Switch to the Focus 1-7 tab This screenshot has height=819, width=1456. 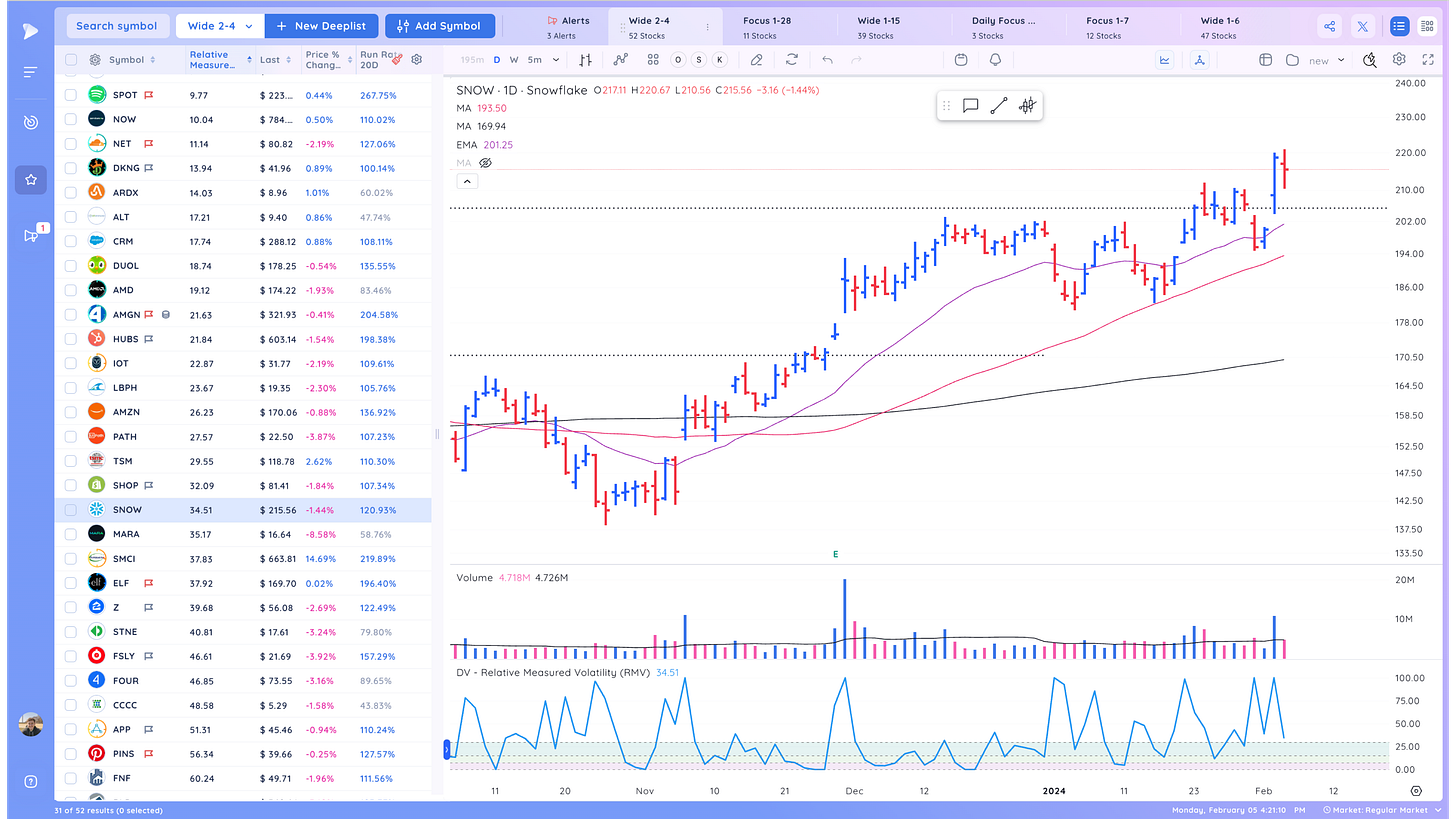[1108, 27]
